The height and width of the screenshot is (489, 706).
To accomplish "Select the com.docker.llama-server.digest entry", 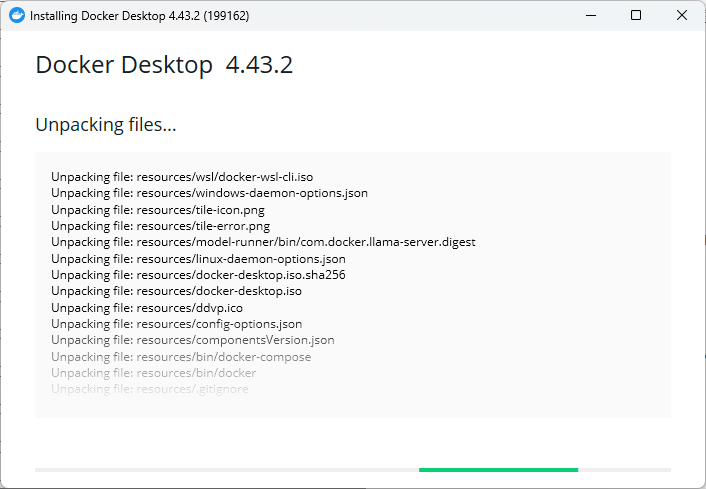I will pos(263,242).
